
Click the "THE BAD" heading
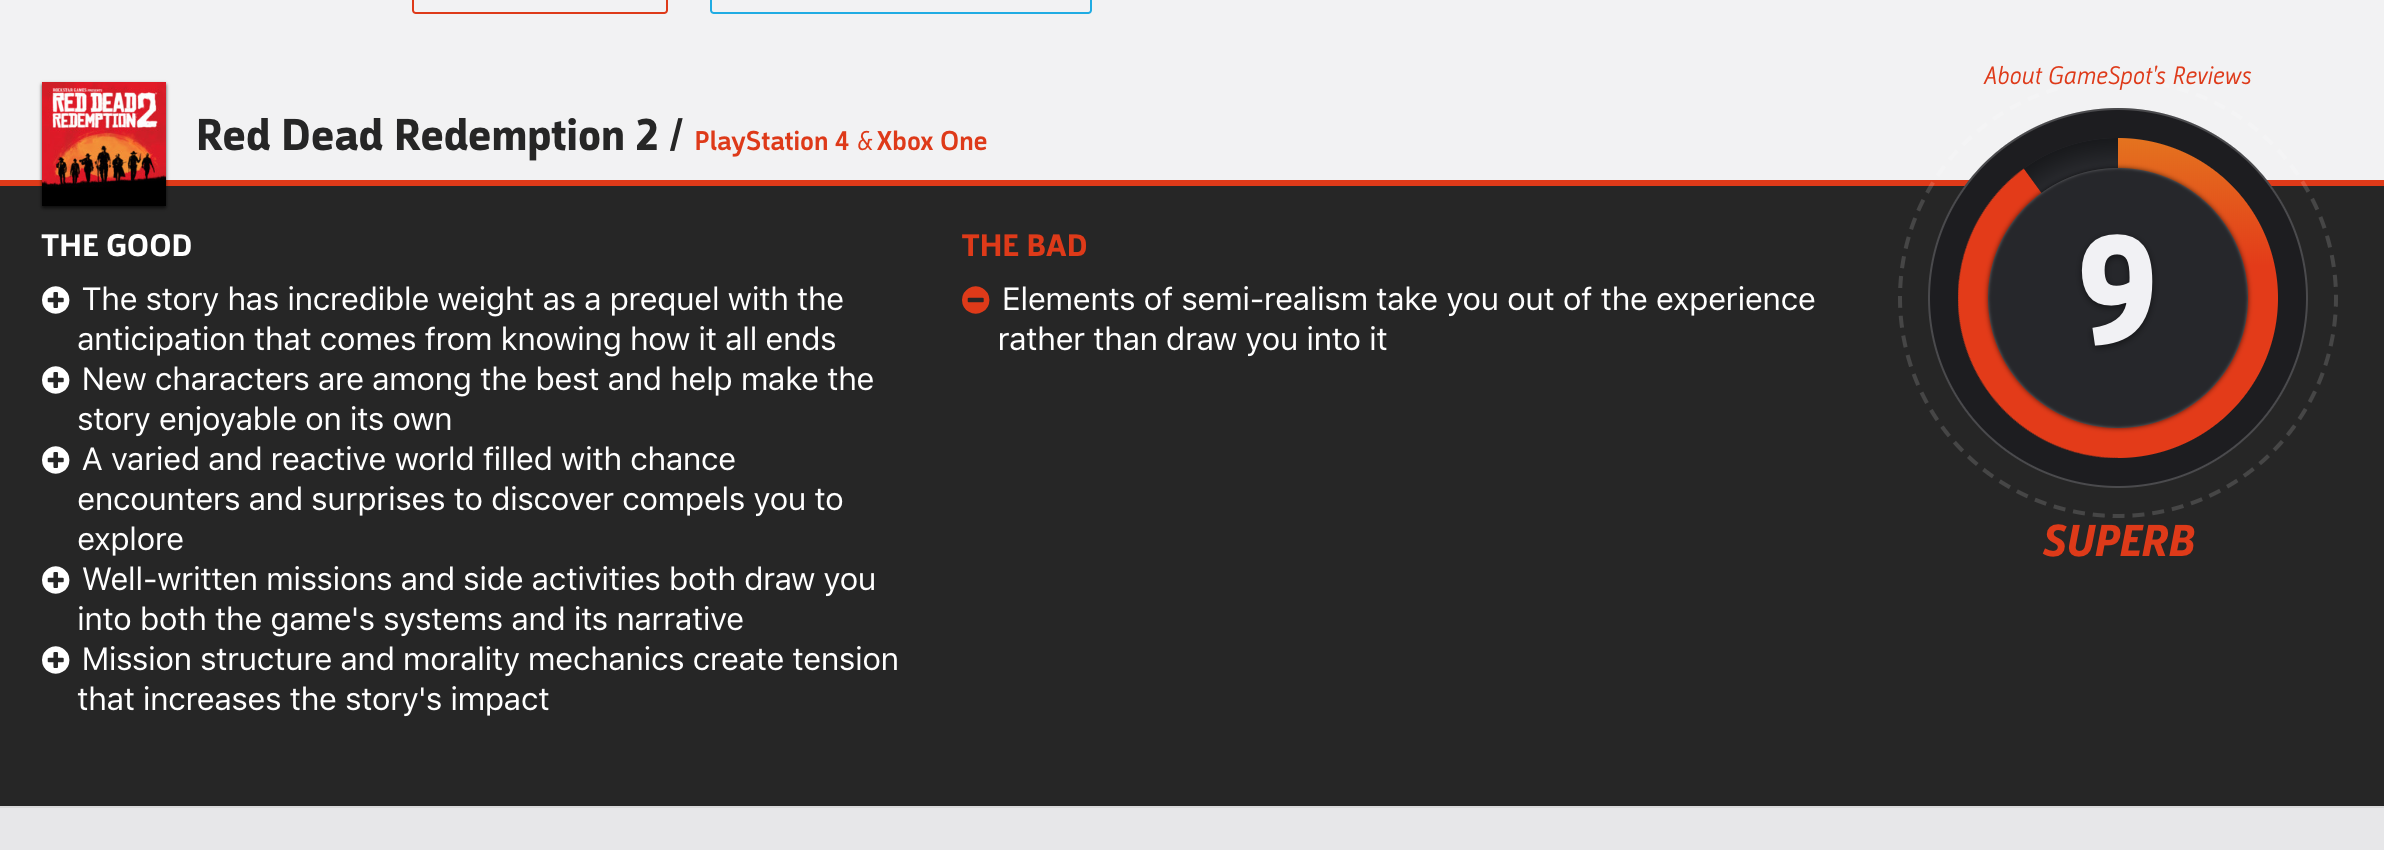pyautogui.click(x=1024, y=245)
